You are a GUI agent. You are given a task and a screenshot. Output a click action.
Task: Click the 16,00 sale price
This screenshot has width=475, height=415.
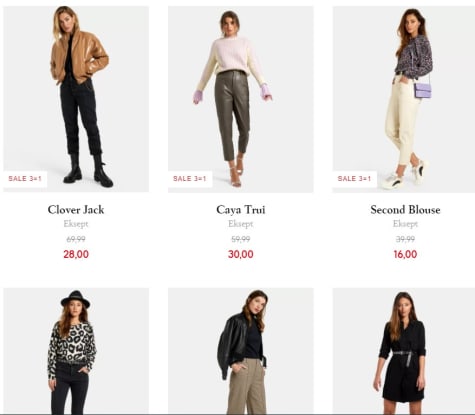point(405,254)
